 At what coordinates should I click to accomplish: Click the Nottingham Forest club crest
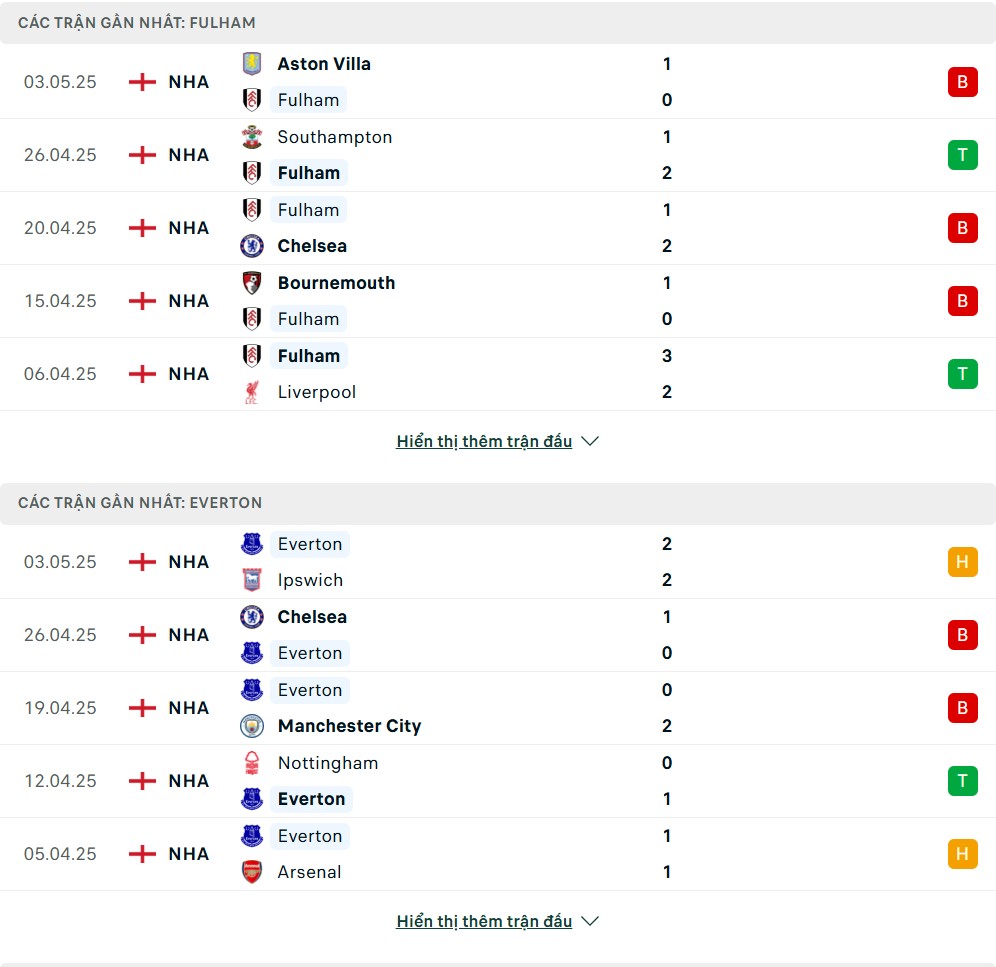[x=252, y=762]
